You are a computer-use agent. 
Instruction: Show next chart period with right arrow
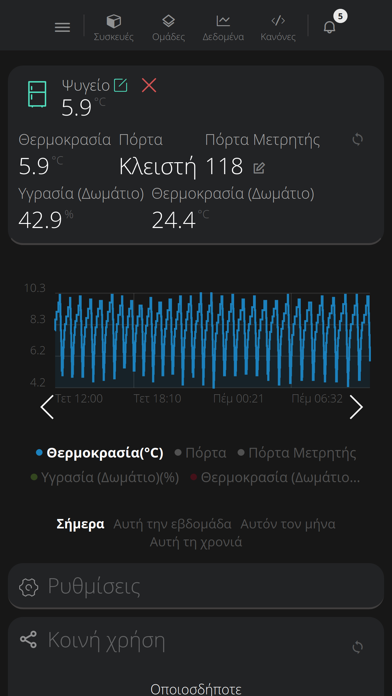(356, 407)
